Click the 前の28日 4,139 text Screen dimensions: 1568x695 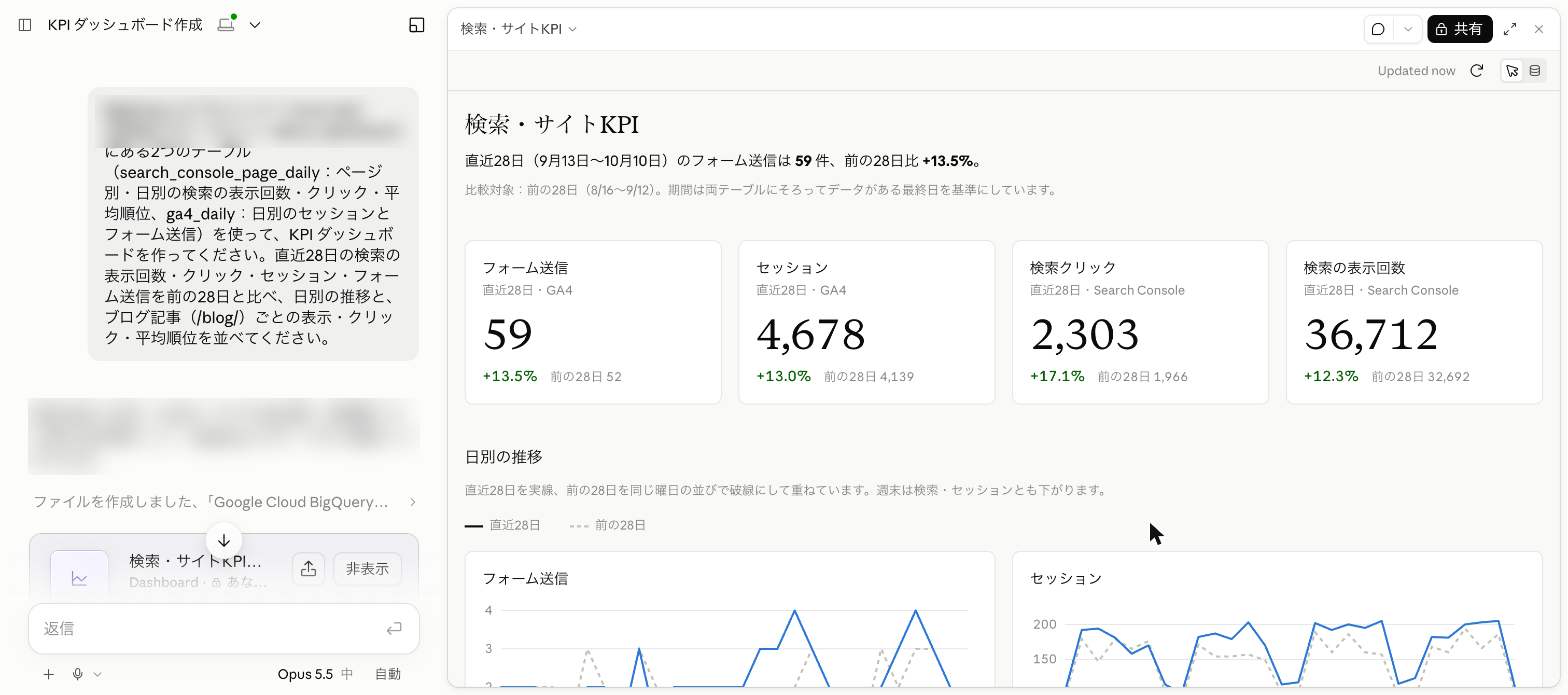point(869,377)
